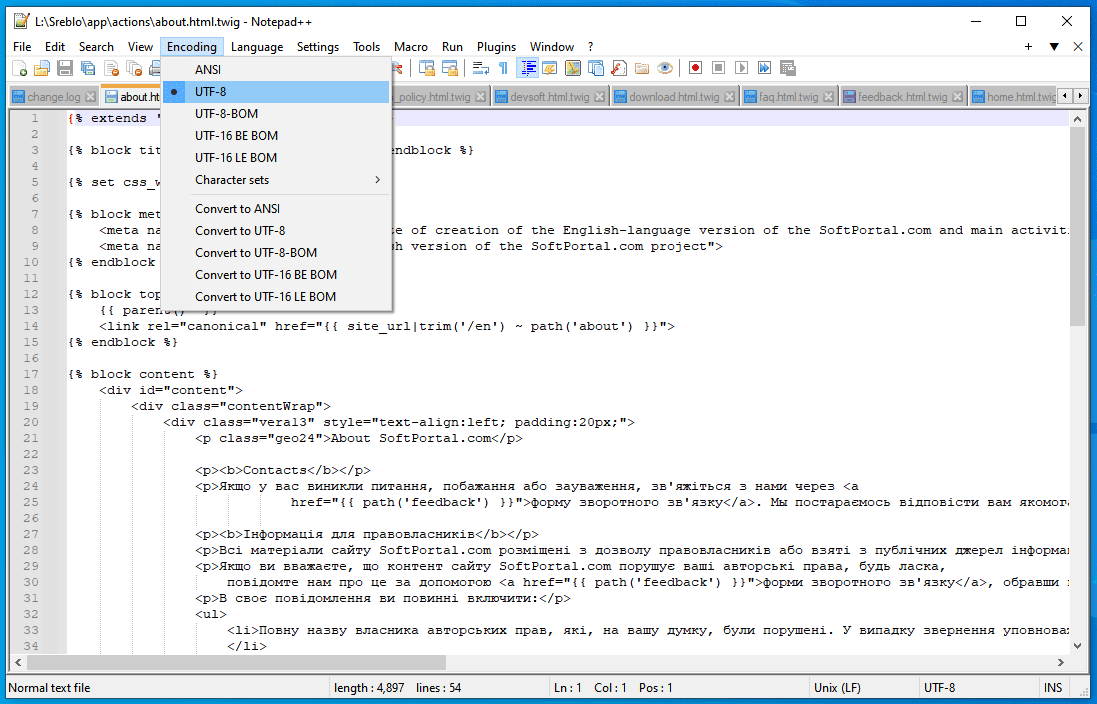Open the Macro menu
This screenshot has height=704, width=1097.
411,47
